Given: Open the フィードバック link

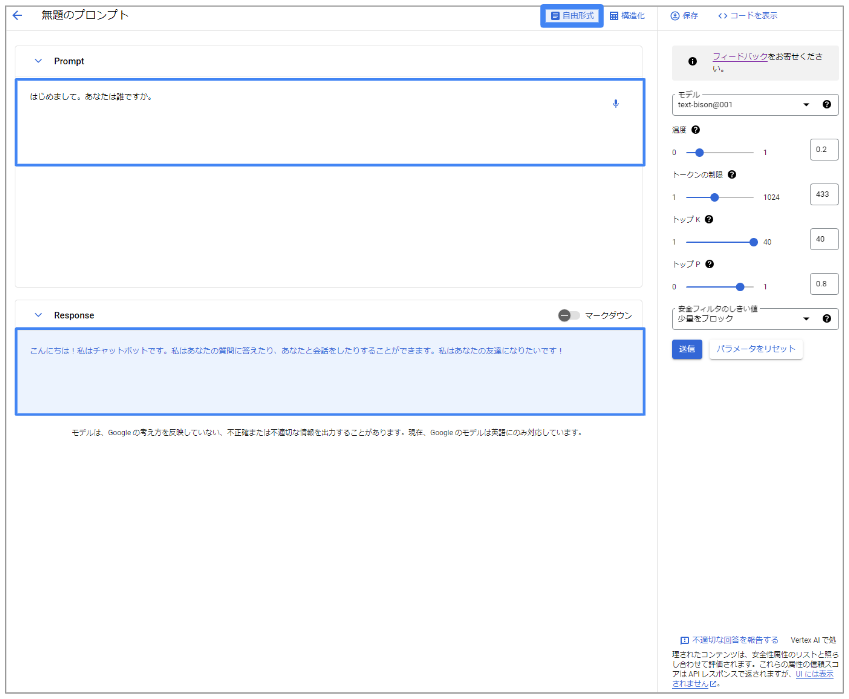Looking at the screenshot, I should coord(740,56).
